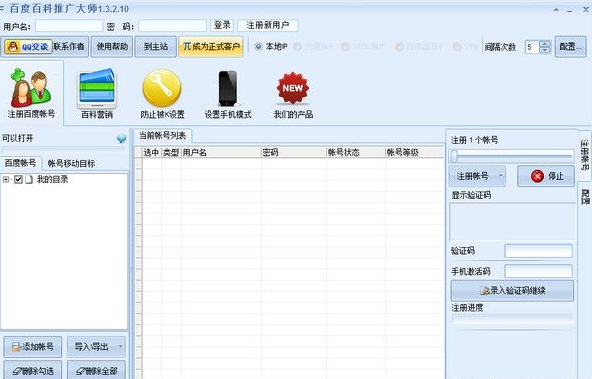This screenshot has width=592, height=379.
Task: Focus the 验证码 input field
Action: [538, 251]
